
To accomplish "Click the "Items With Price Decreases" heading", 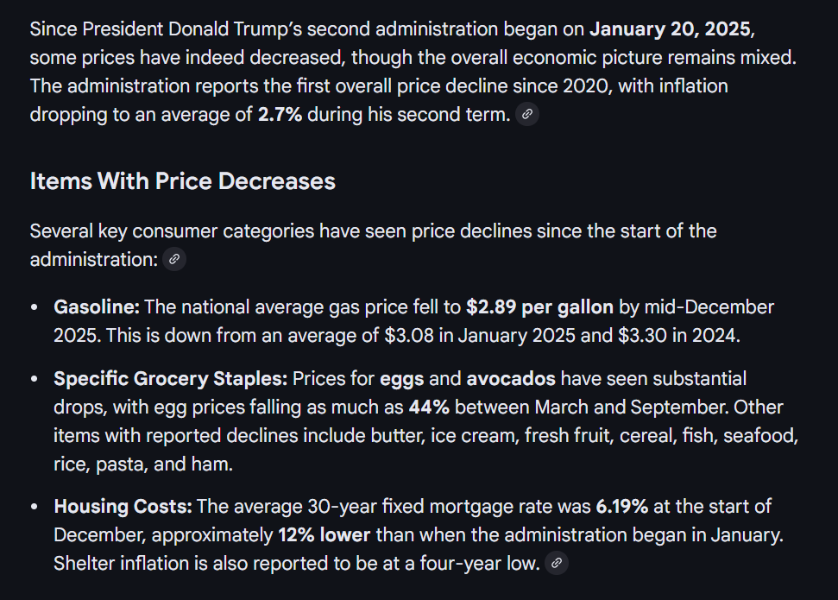I will click(x=182, y=181).
